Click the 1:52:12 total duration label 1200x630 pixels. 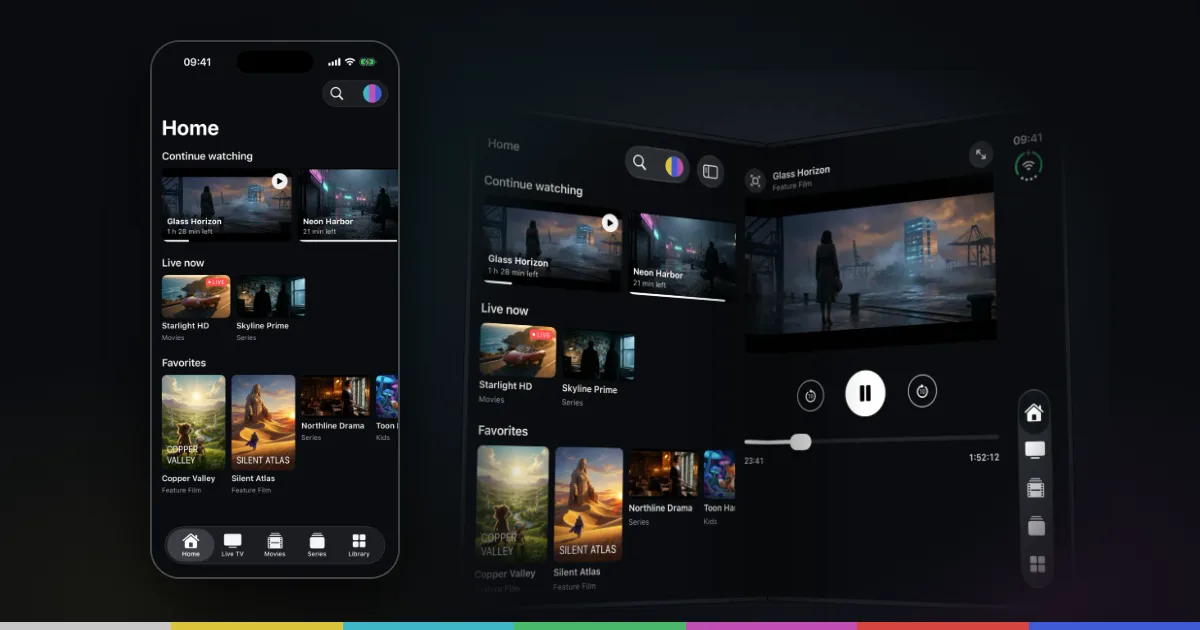984,458
